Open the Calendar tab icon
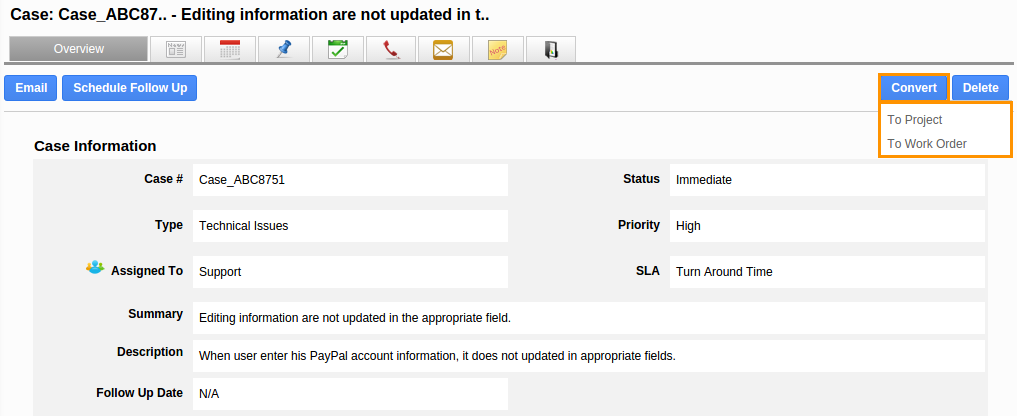The height and width of the screenshot is (416, 1017). [229, 49]
